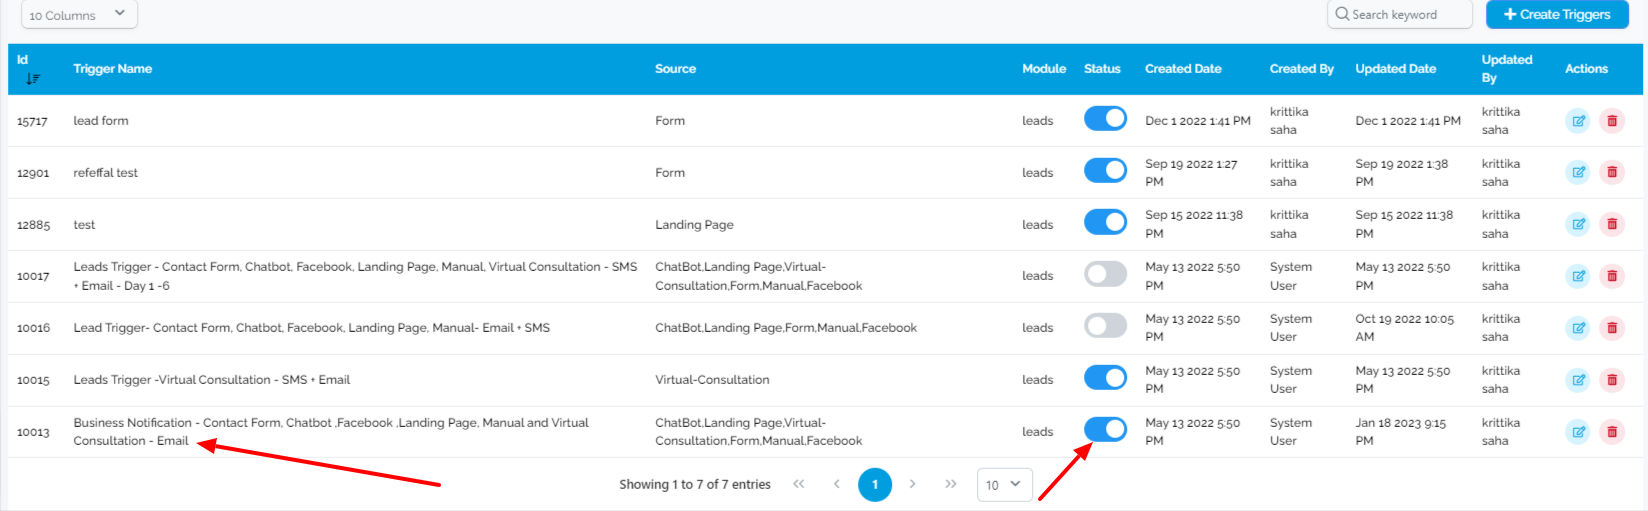Go to previous page arrow
The height and width of the screenshot is (511, 1648).
[x=837, y=484]
